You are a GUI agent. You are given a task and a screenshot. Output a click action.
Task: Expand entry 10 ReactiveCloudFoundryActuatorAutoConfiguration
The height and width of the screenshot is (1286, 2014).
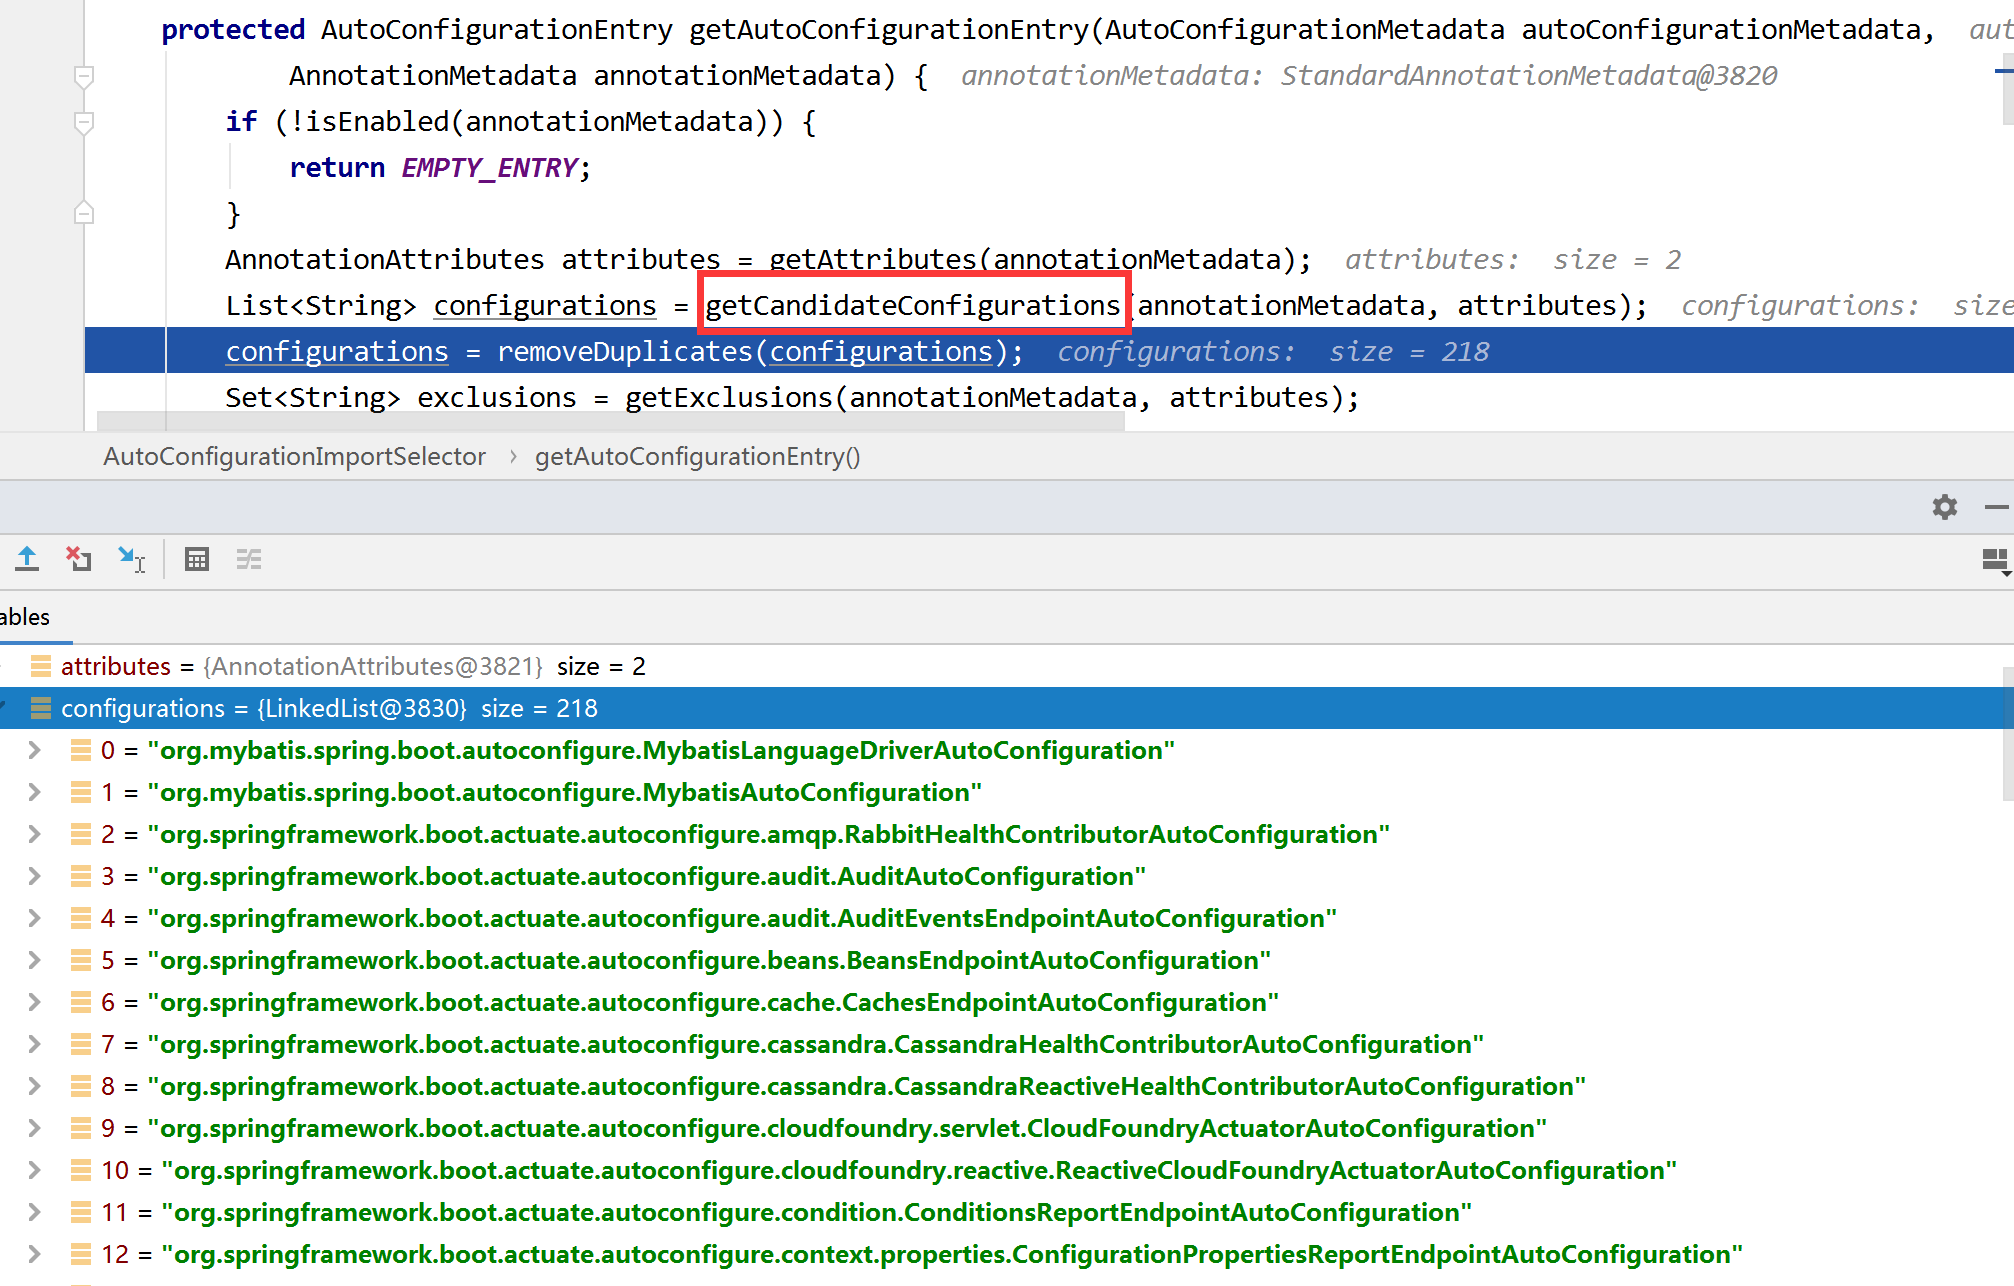(34, 1170)
